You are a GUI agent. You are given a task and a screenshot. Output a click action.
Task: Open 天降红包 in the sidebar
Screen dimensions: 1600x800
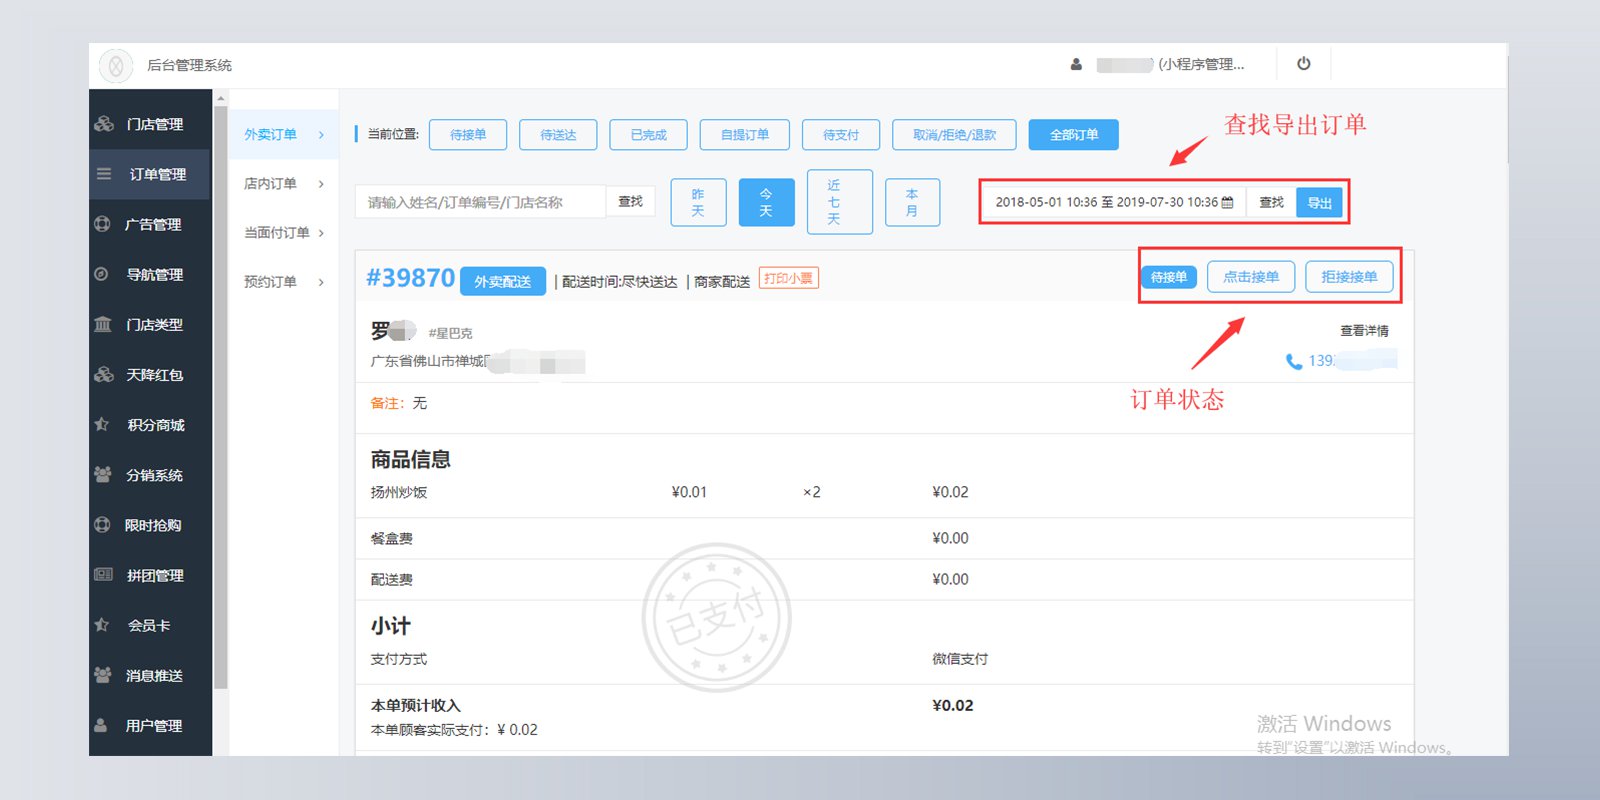pyautogui.click(x=154, y=375)
